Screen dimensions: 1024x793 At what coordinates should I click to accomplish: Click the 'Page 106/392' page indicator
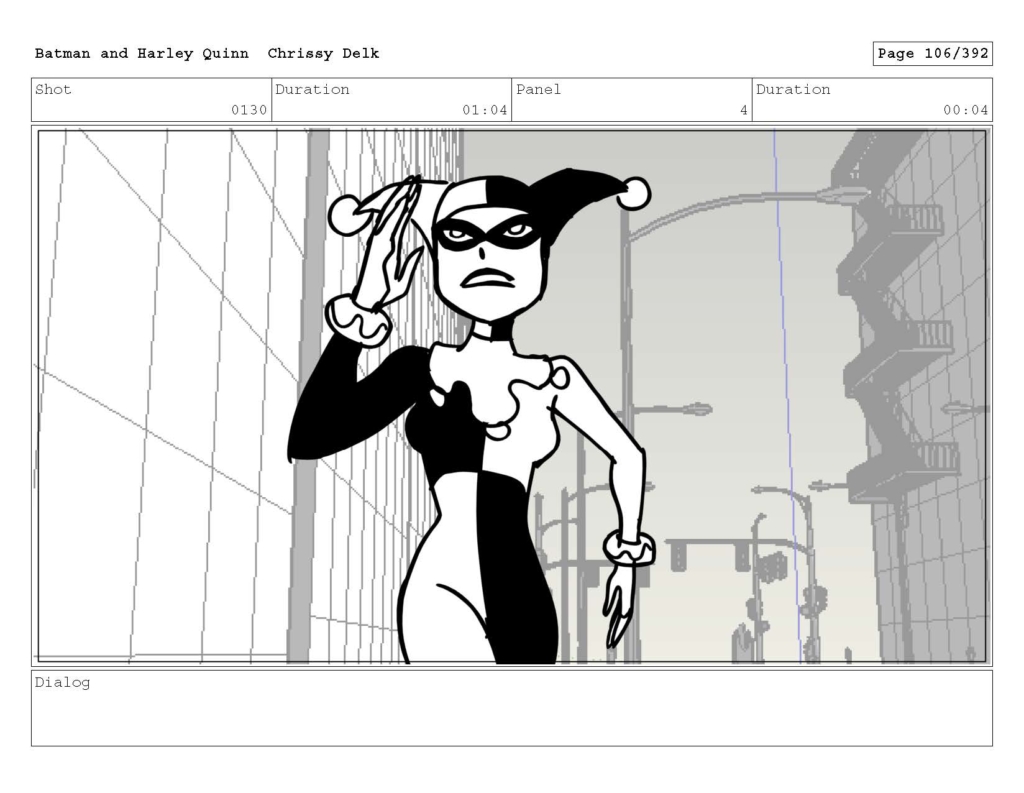click(933, 54)
